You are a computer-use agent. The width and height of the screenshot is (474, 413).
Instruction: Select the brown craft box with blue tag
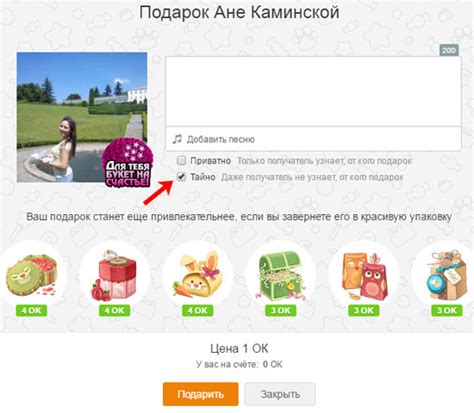click(x=447, y=275)
